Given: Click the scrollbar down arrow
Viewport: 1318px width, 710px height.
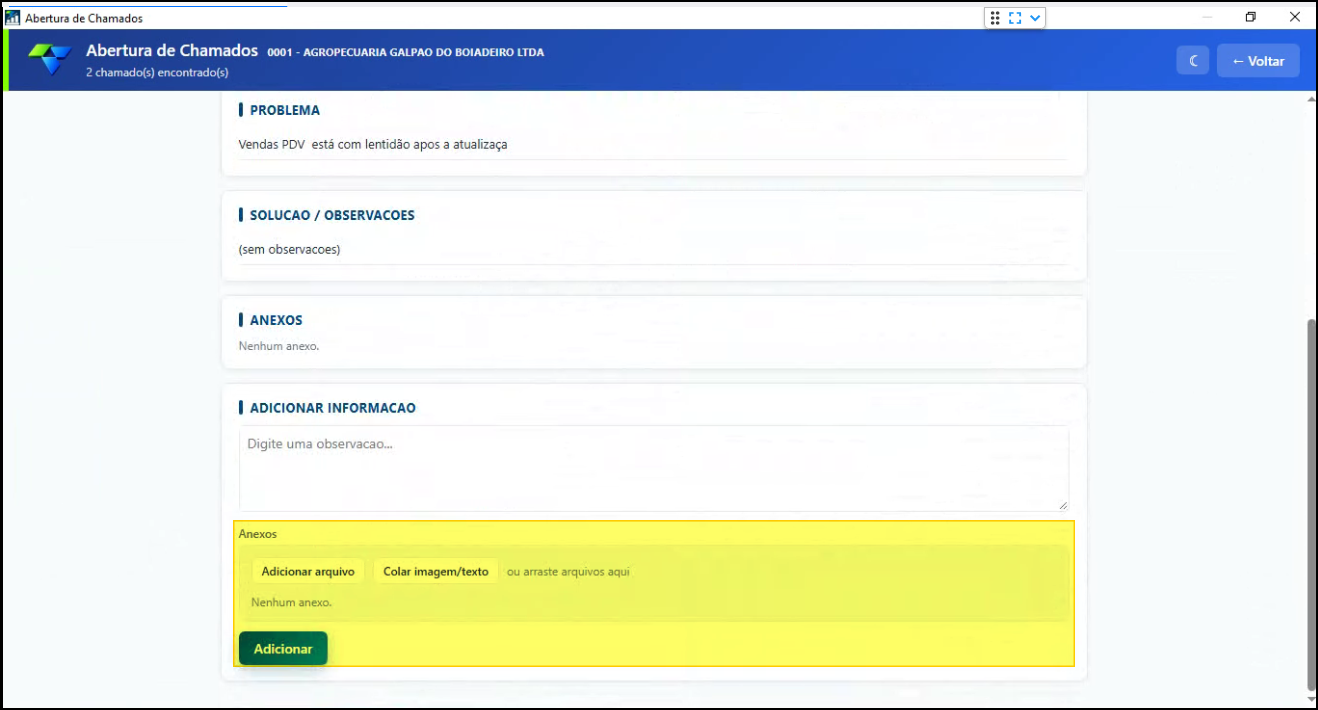Looking at the screenshot, I should tap(1312, 699).
